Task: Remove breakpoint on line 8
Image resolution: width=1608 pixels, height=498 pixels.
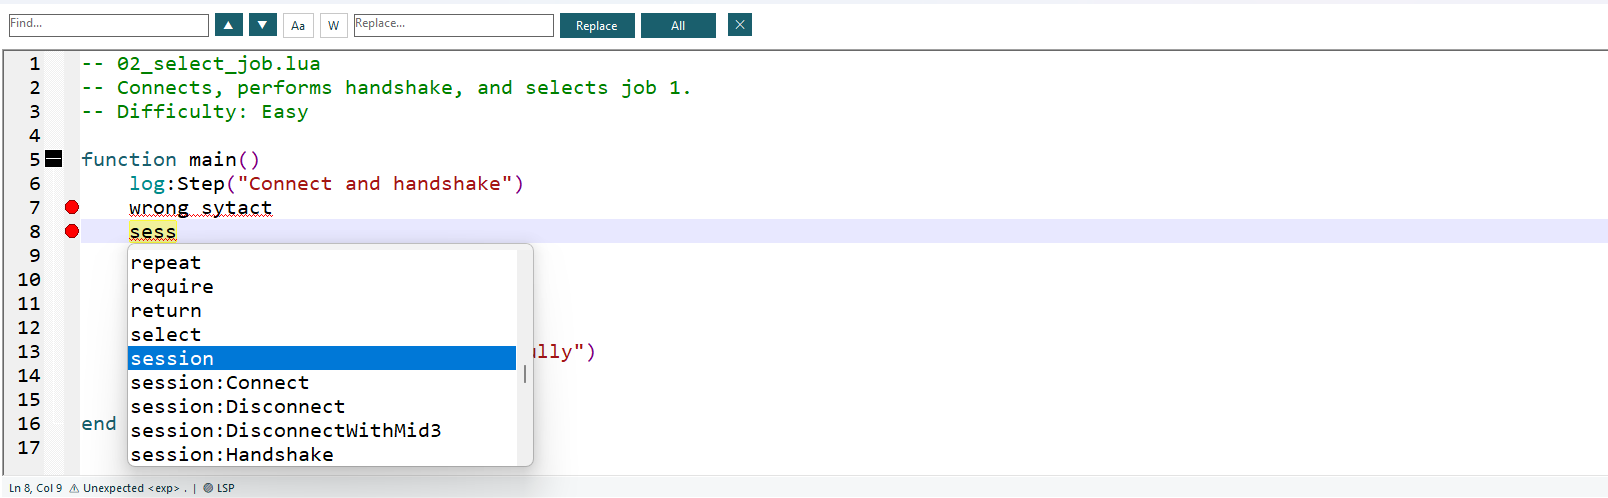Action: click(x=72, y=231)
